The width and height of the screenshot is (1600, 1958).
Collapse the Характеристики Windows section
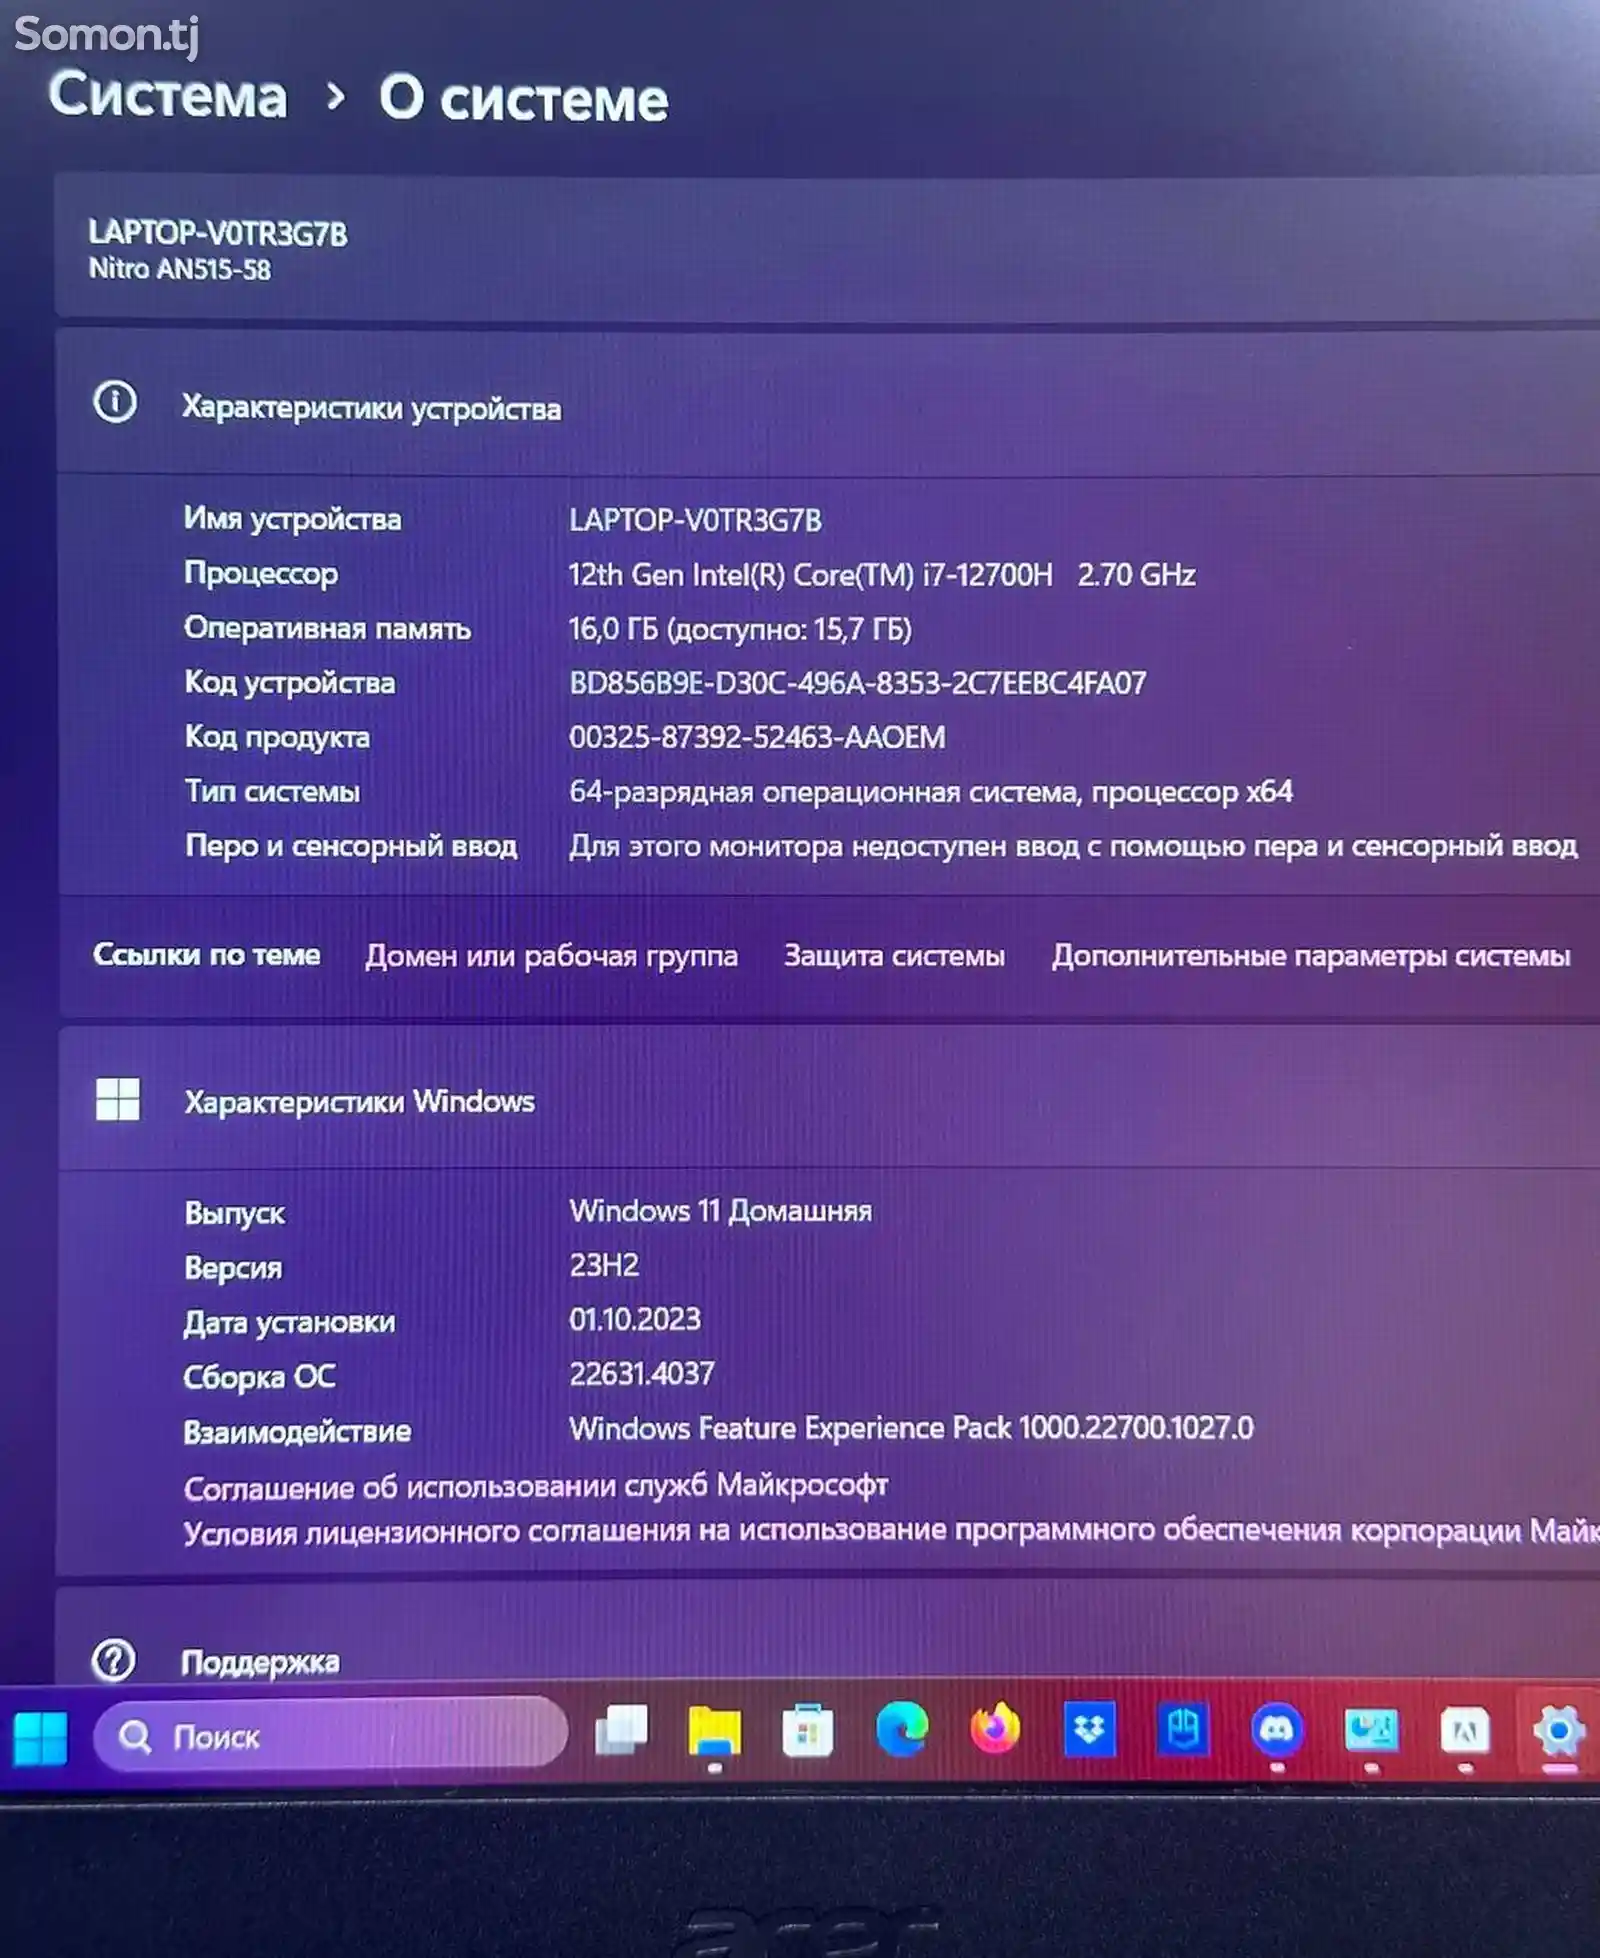(828, 1099)
